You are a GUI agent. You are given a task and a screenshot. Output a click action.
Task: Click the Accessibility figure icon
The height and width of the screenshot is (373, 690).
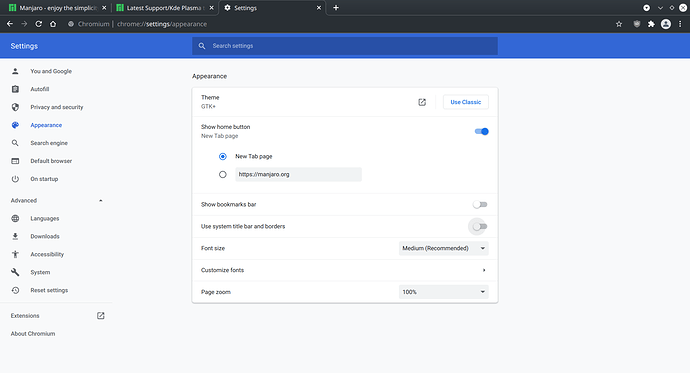15,254
